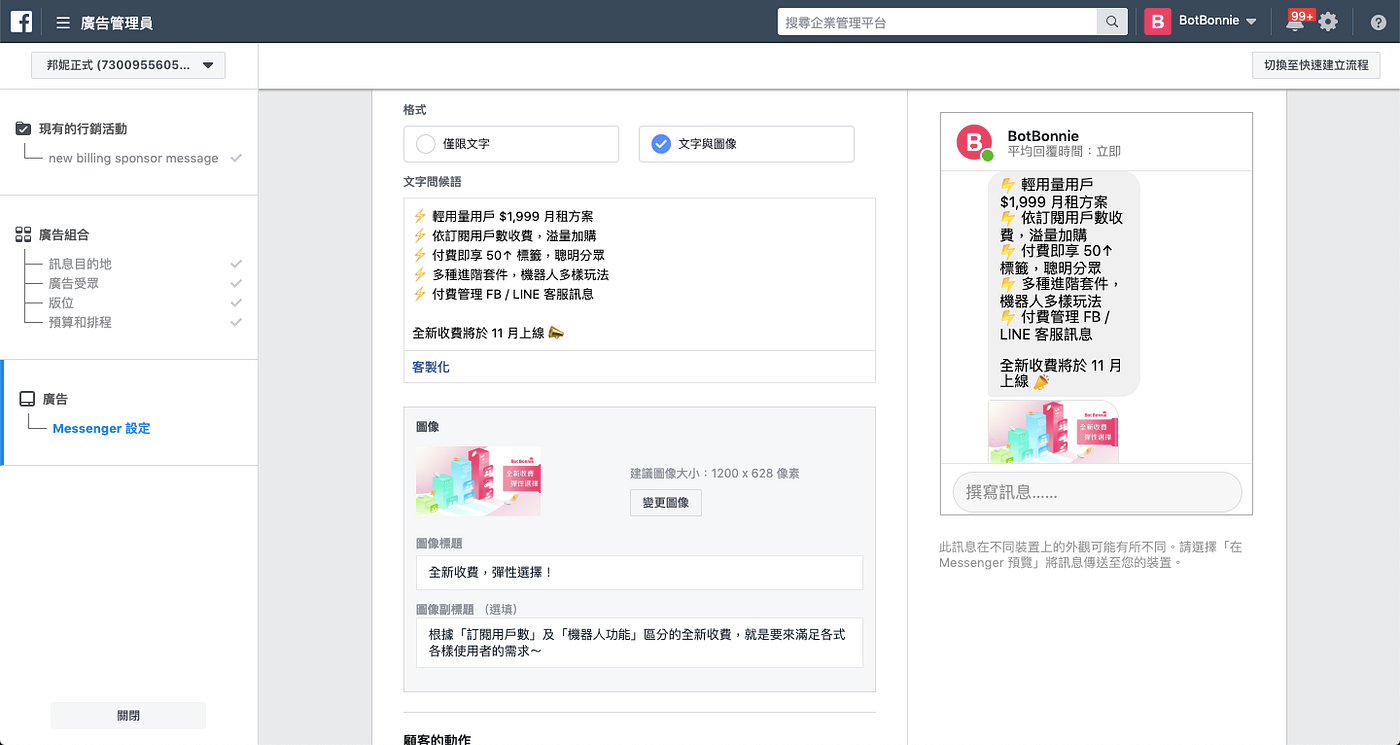Open 廣告管理員 title menu
The image size is (1400, 745).
[x=117, y=22]
